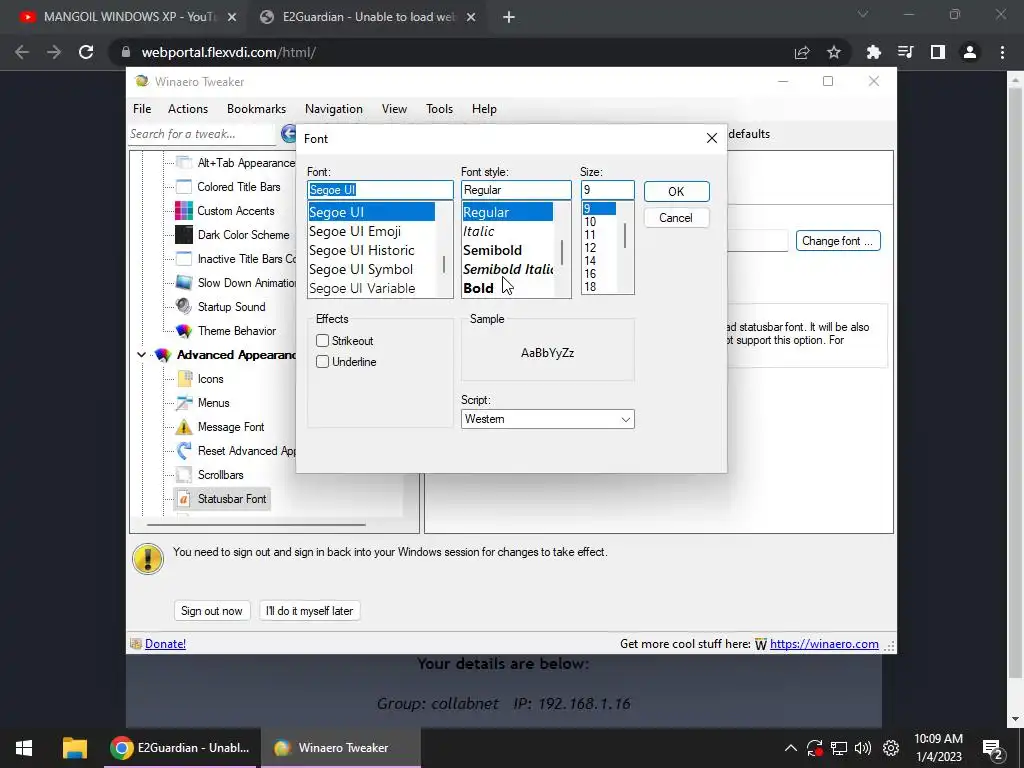Viewport: 1024px width, 768px height.
Task: Click the Dark Color Scheme icon
Action: coord(184,234)
